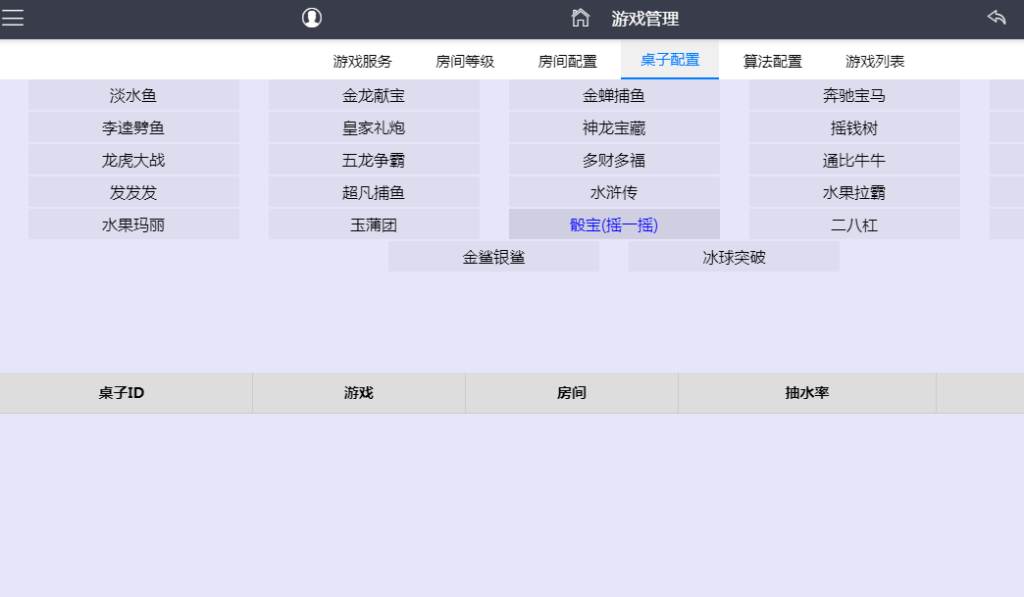Click the 骰宝(摇一摇) game button
The height and width of the screenshot is (597, 1024).
point(613,224)
